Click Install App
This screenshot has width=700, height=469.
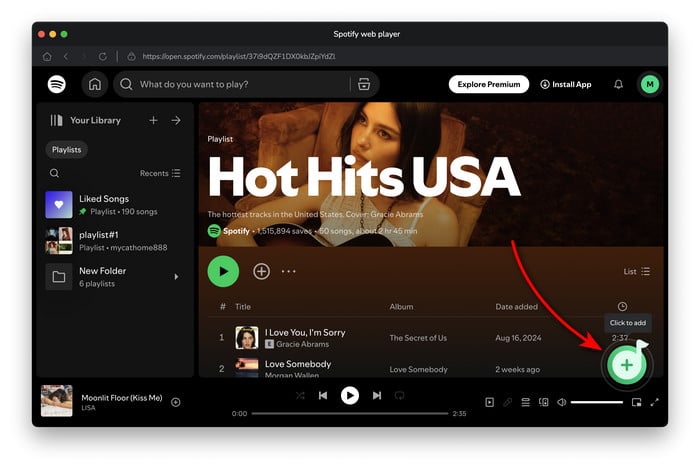(x=566, y=84)
